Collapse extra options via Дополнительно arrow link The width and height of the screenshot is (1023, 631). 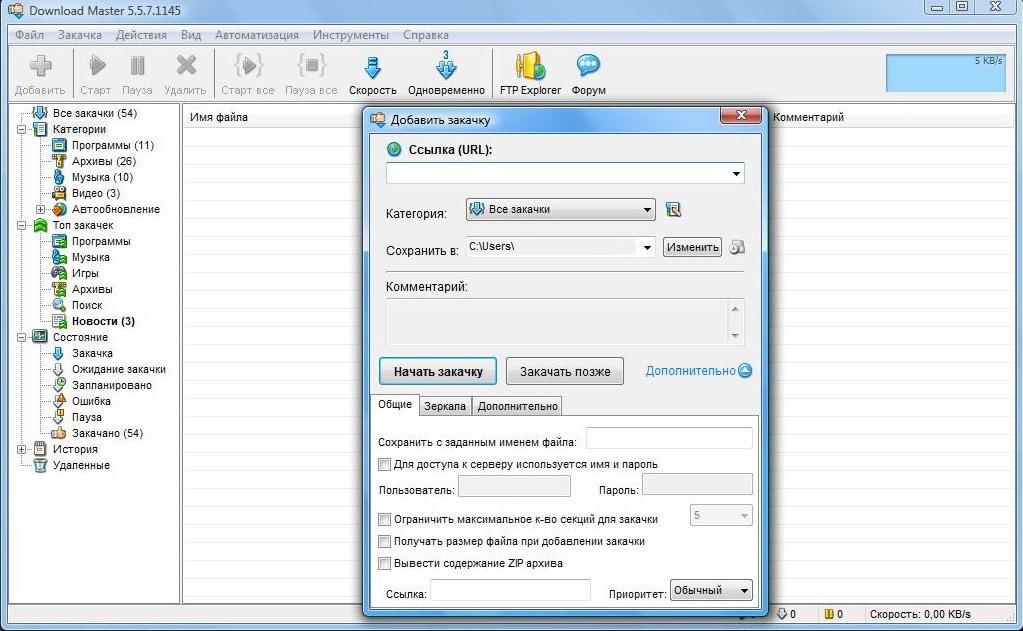[x=699, y=371]
